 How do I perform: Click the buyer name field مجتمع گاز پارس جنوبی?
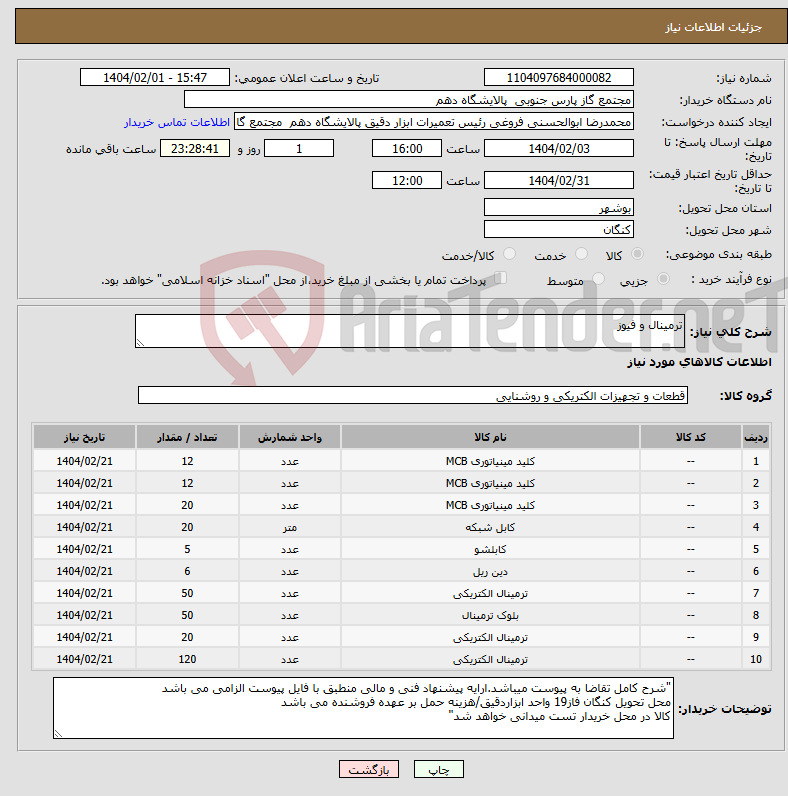[409, 100]
